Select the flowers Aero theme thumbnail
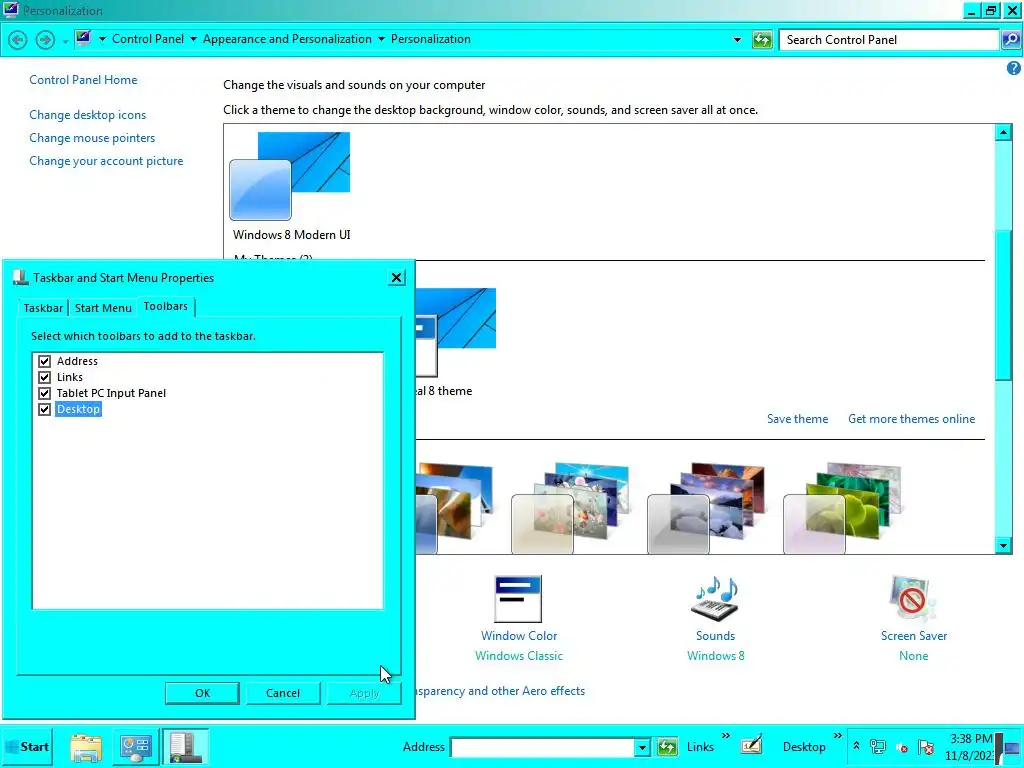1024x768 pixels. tap(569, 508)
